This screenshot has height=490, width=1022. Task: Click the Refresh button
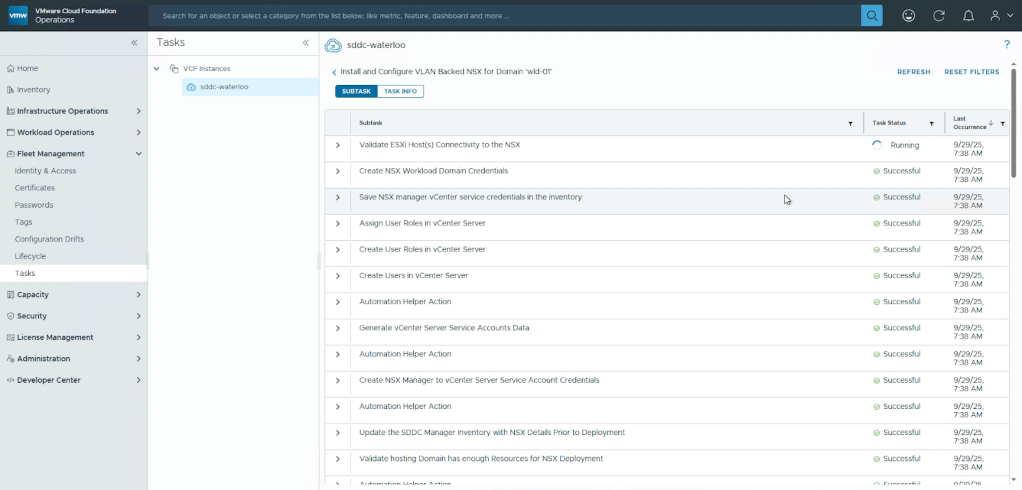913,72
